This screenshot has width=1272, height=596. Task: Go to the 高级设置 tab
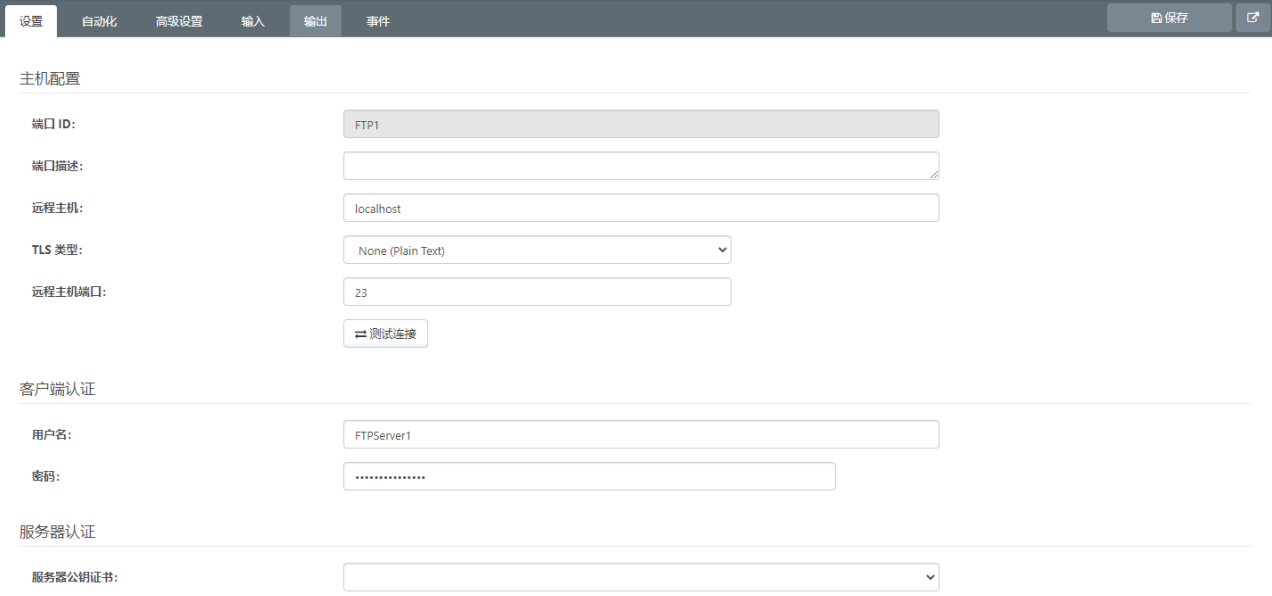click(x=179, y=21)
